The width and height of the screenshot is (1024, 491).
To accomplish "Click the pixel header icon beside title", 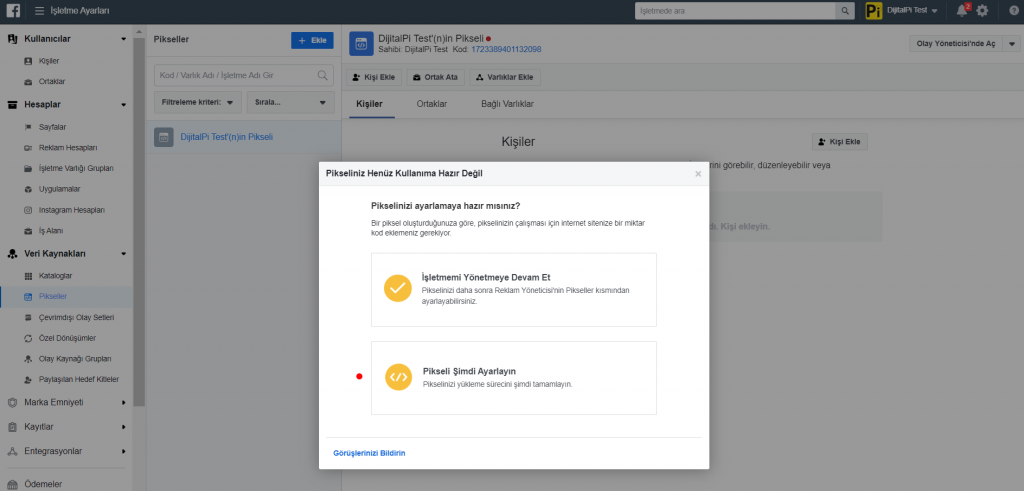I will (360, 44).
